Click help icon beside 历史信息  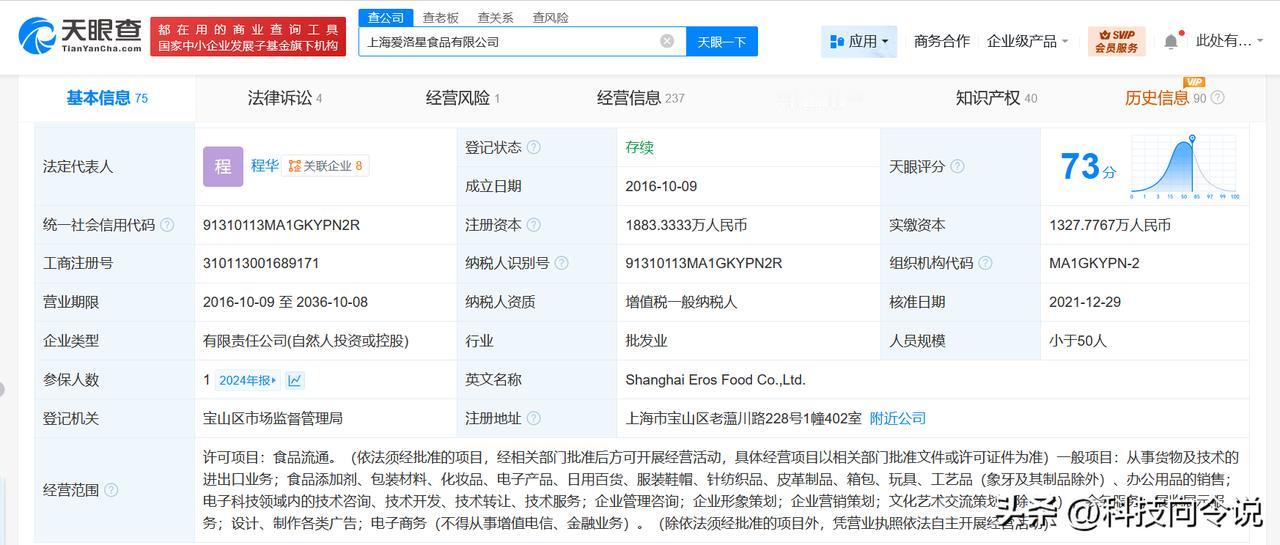1217,98
